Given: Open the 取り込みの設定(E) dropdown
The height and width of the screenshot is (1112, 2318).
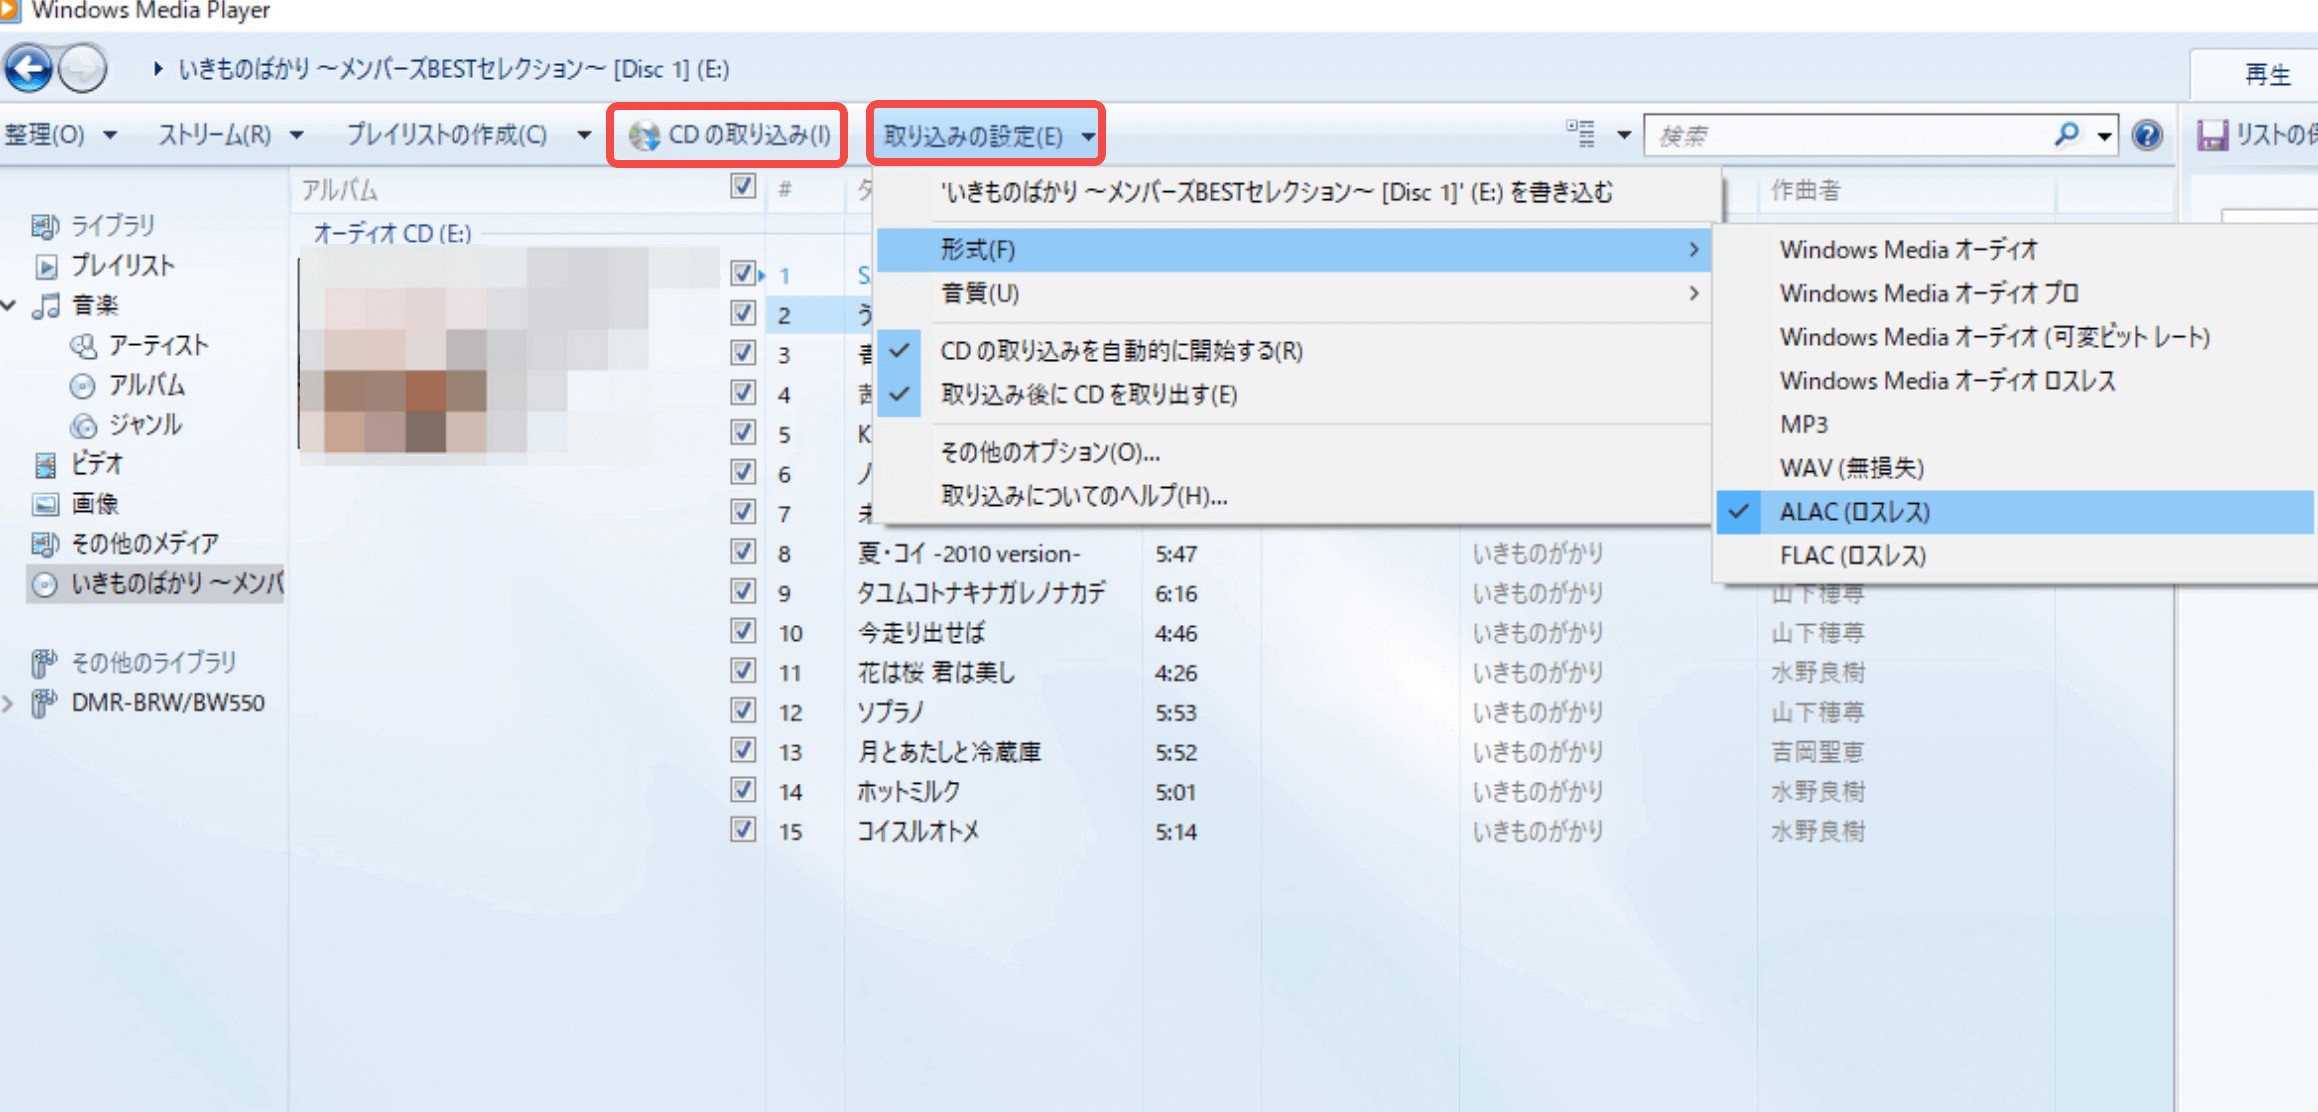Looking at the screenshot, I should 987,135.
